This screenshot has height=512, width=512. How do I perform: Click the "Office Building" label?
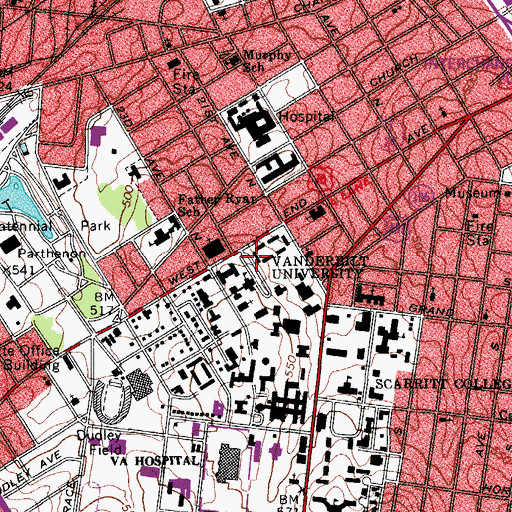click(x=32, y=358)
